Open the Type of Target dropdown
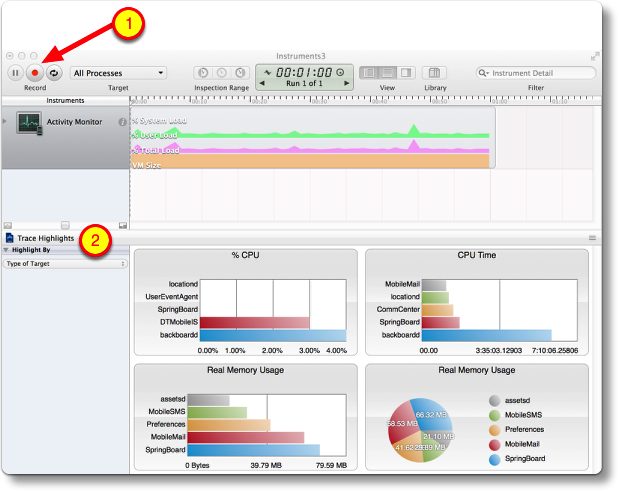The height and width of the screenshot is (492, 619). (65, 264)
